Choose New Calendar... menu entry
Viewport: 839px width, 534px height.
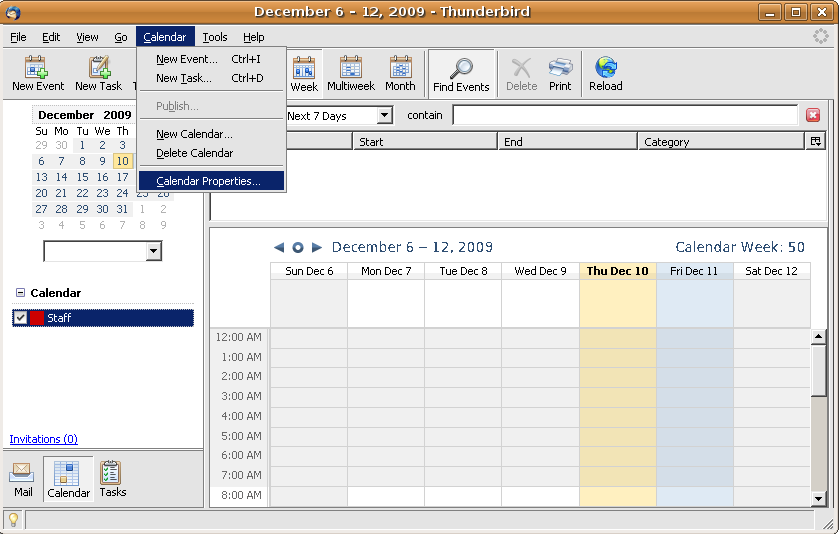coord(211,134)
